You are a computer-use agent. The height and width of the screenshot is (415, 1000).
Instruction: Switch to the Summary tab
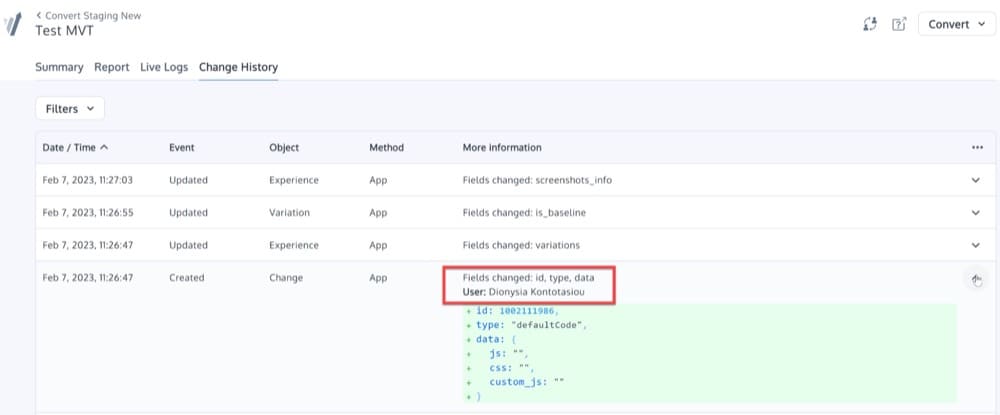[x=59, y=67]
